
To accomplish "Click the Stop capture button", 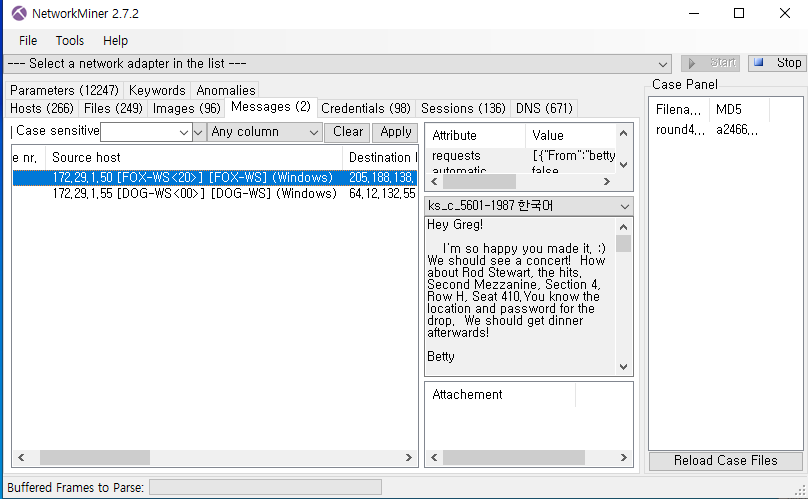I will [x=777, y=63].
